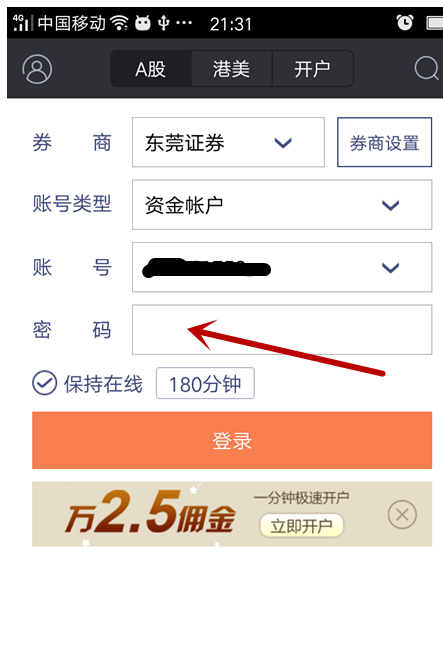Tap the cat-face notification icon
443x649 pixels.
[143, 23]
